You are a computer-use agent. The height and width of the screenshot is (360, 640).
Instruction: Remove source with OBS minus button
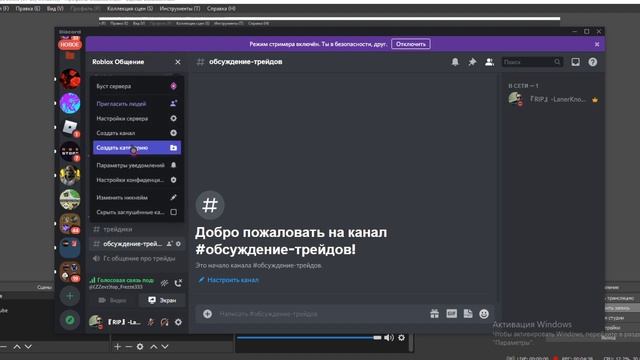tap(129, 347)
